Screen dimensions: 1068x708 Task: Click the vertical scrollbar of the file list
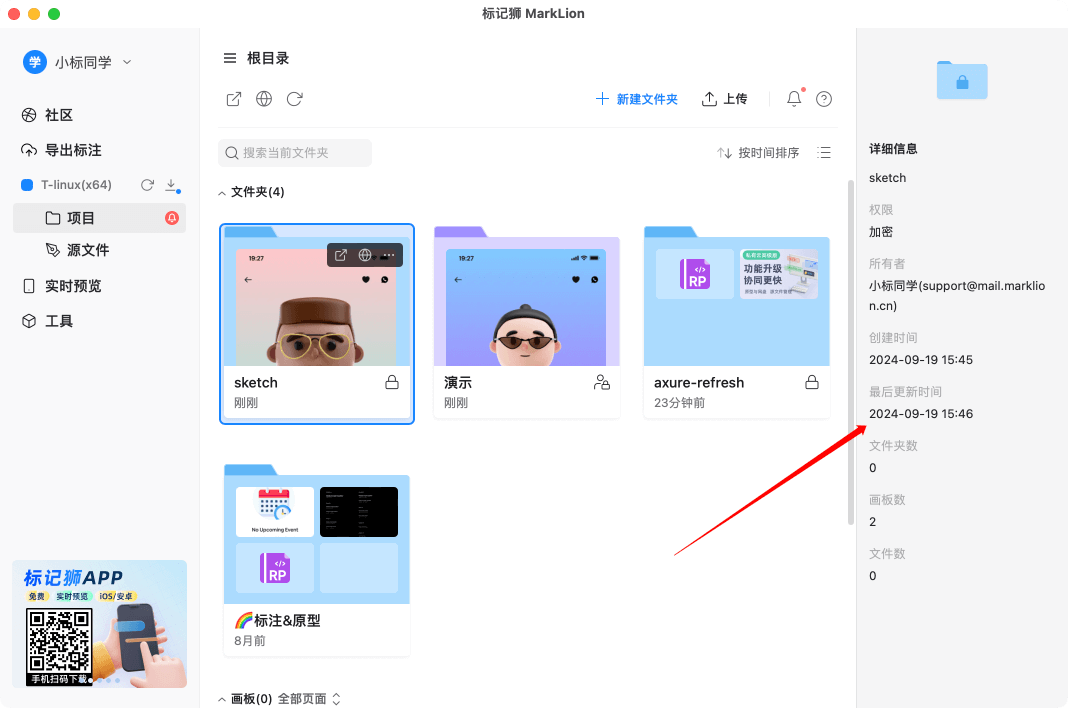click(x=851, y=350)
